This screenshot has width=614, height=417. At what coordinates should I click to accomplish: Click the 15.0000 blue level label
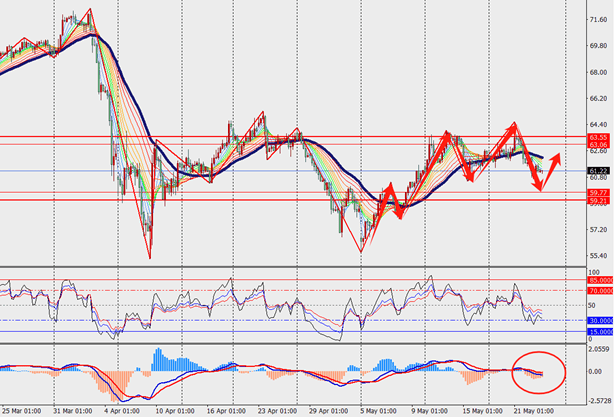pos(600,331)
